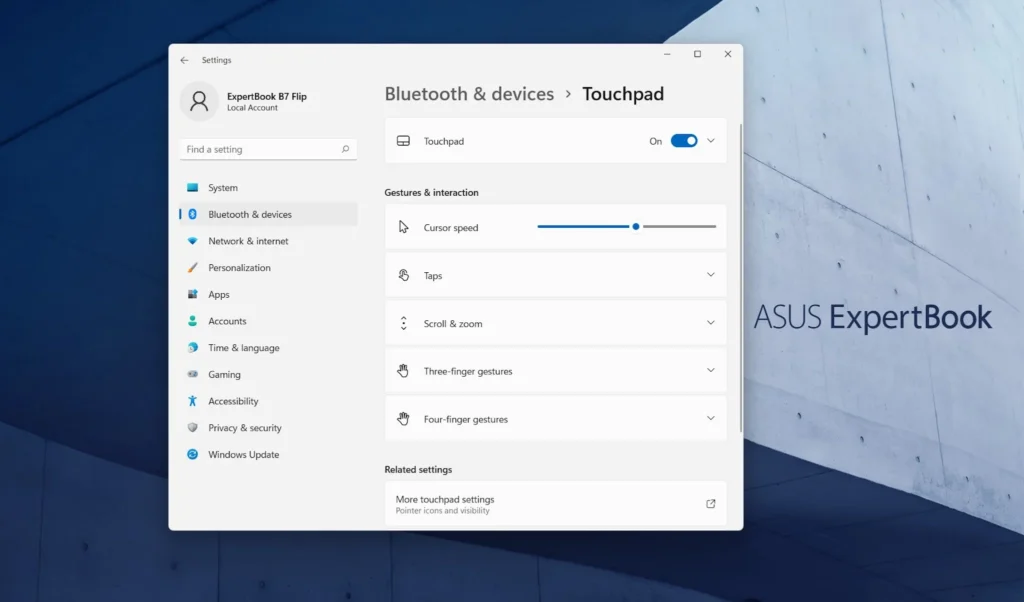Go to Bluetooth & devices breadcrumb
1024x602 pixels.
469,94
